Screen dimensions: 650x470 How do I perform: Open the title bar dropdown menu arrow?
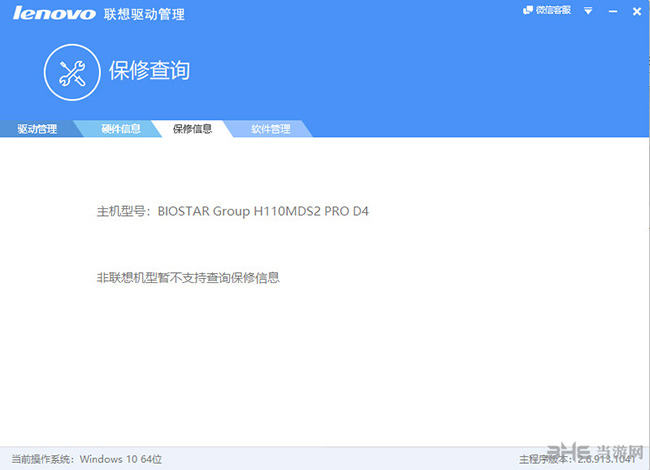(588, 11)
